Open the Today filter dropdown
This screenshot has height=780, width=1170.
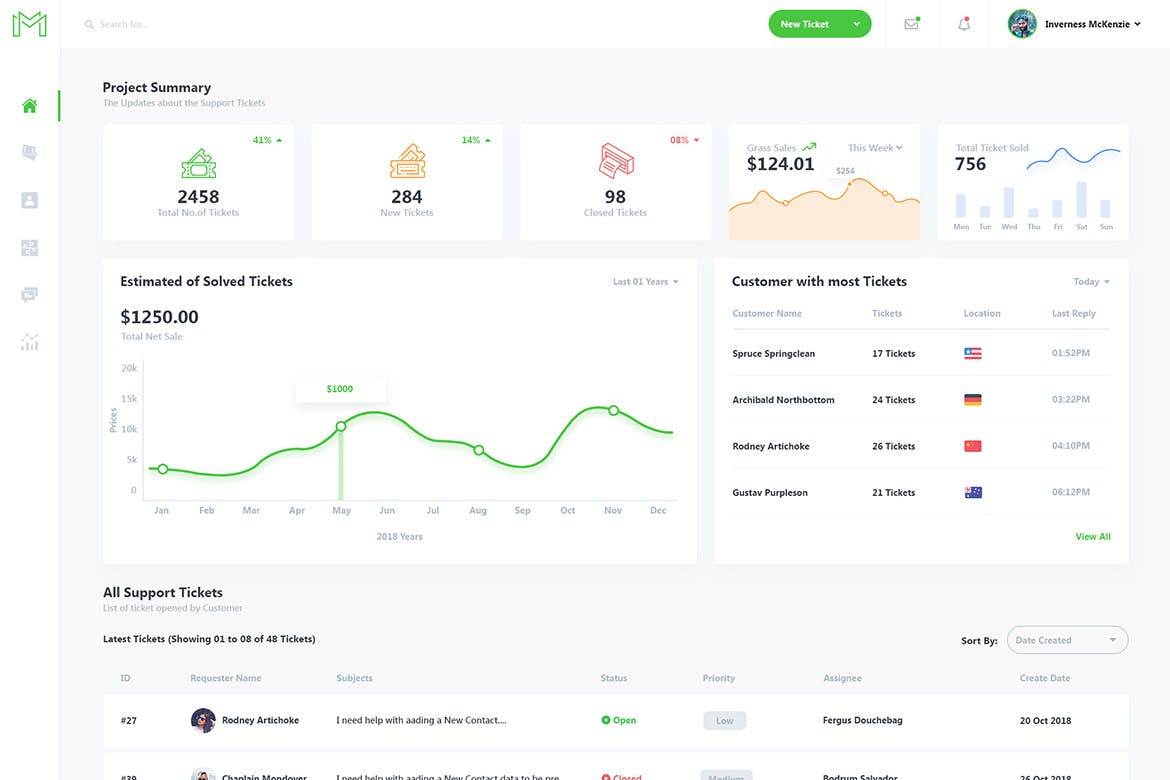pyautogui.click(x=1091, y=282)
